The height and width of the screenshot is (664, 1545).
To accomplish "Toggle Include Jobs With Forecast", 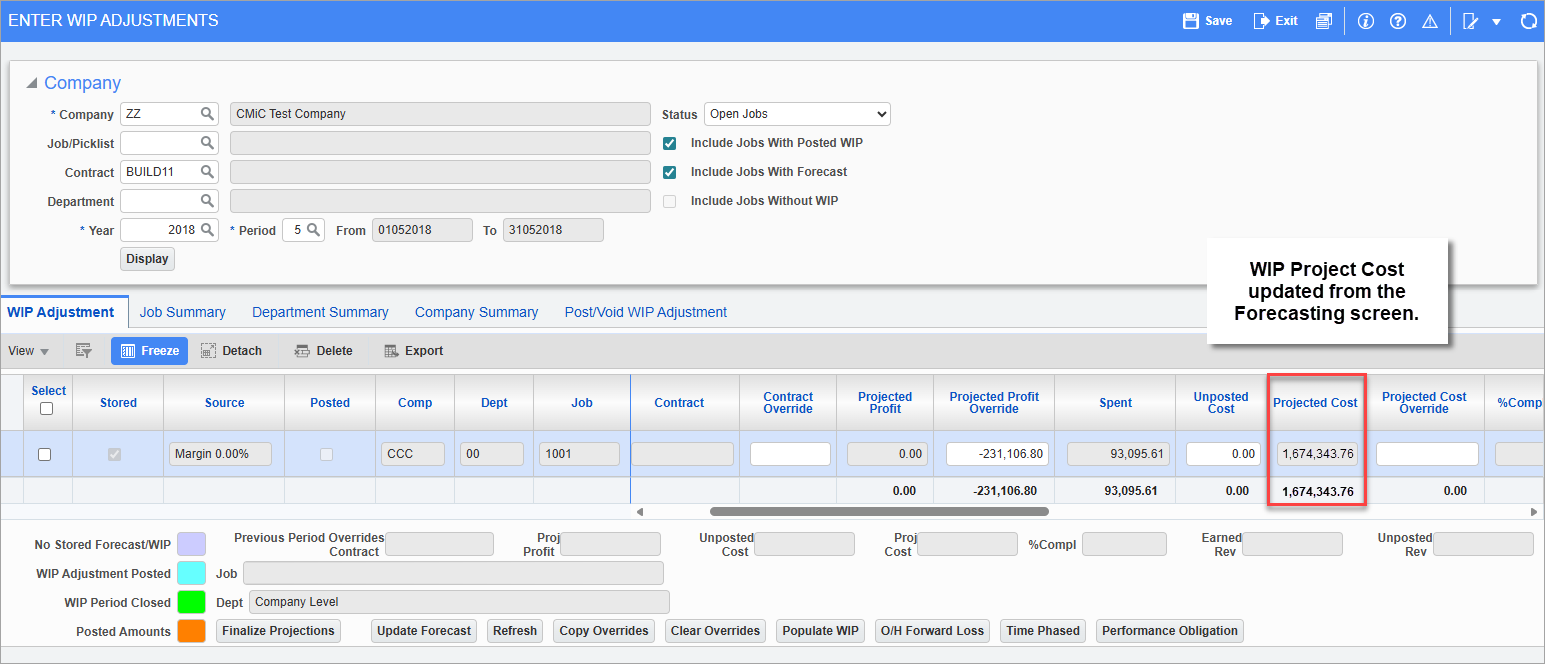I will 670,172.
